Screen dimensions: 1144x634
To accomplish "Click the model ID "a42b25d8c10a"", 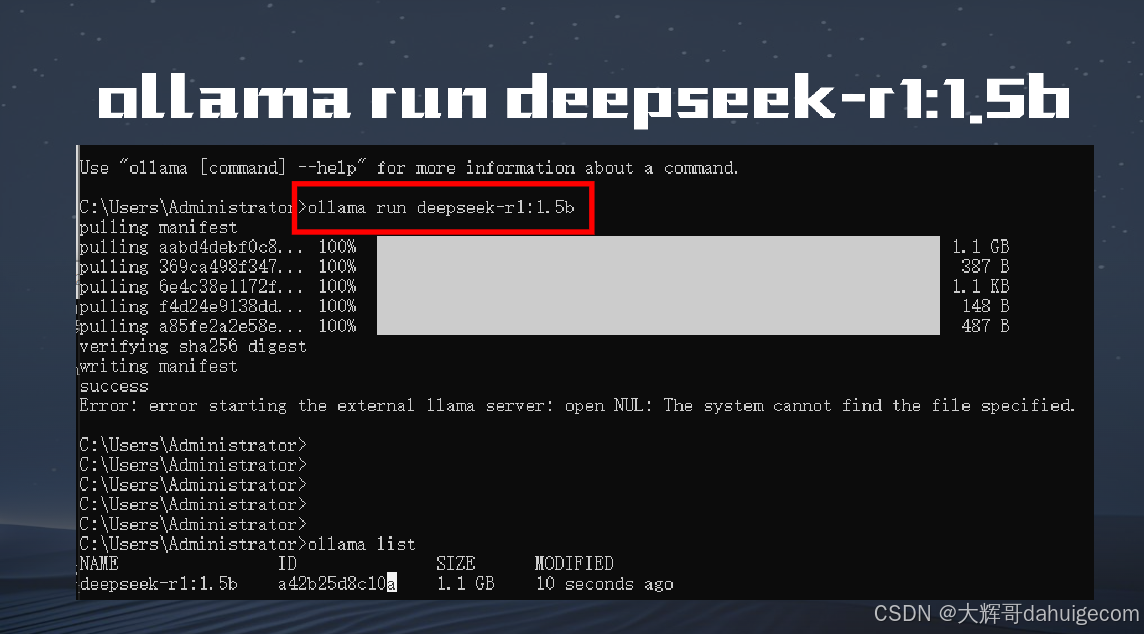I will [337, 584].
